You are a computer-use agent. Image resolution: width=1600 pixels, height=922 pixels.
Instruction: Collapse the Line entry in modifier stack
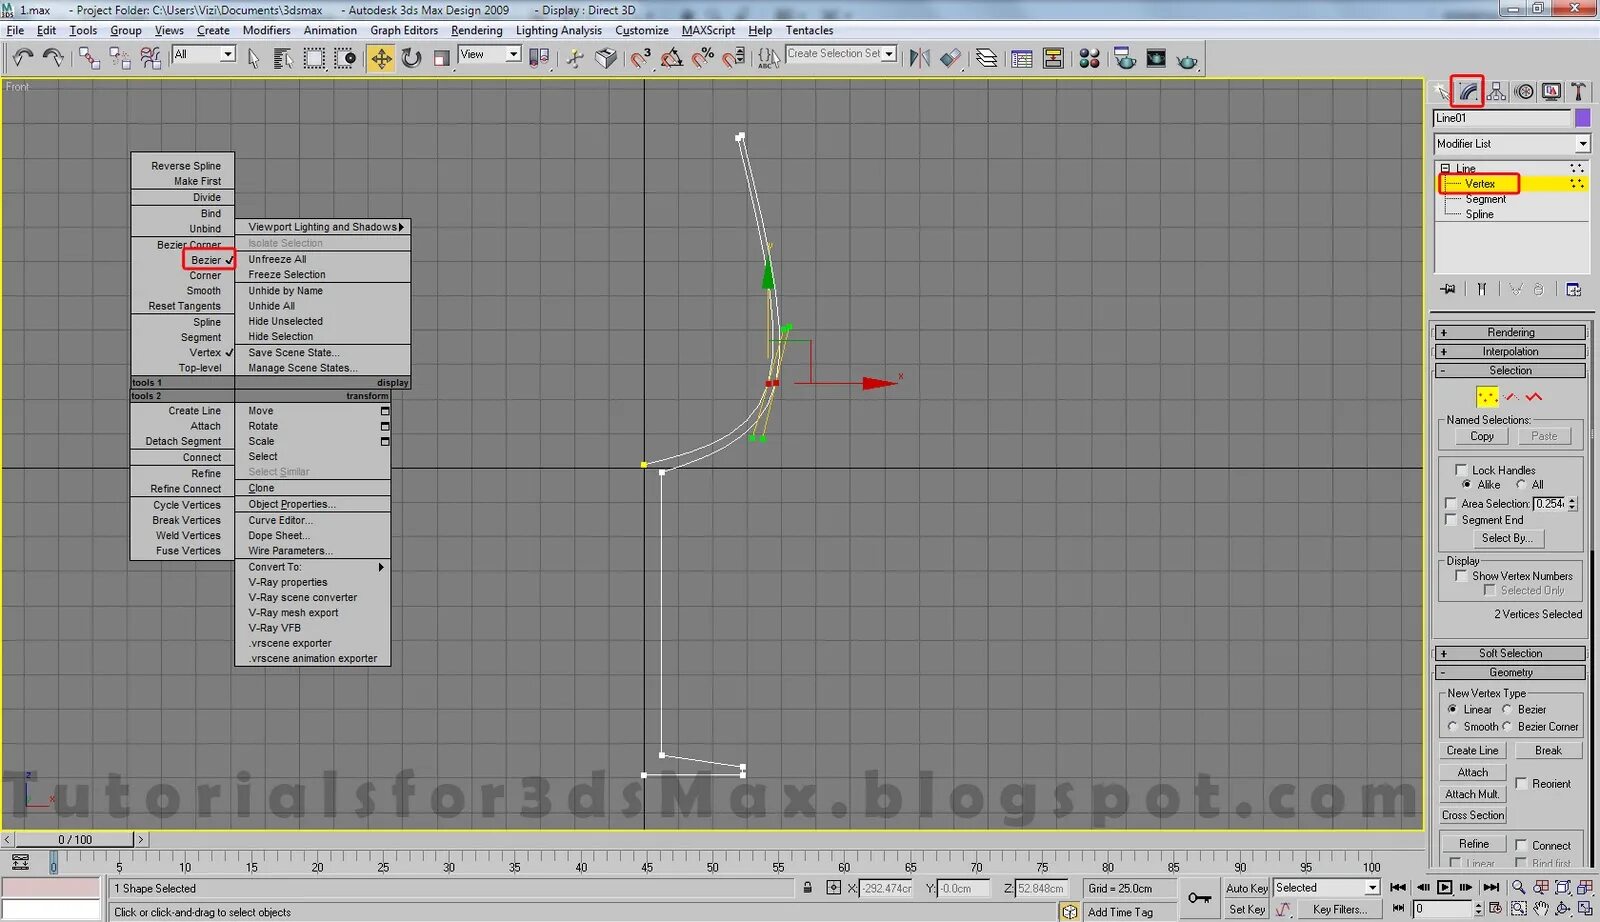pos(1445,168)
